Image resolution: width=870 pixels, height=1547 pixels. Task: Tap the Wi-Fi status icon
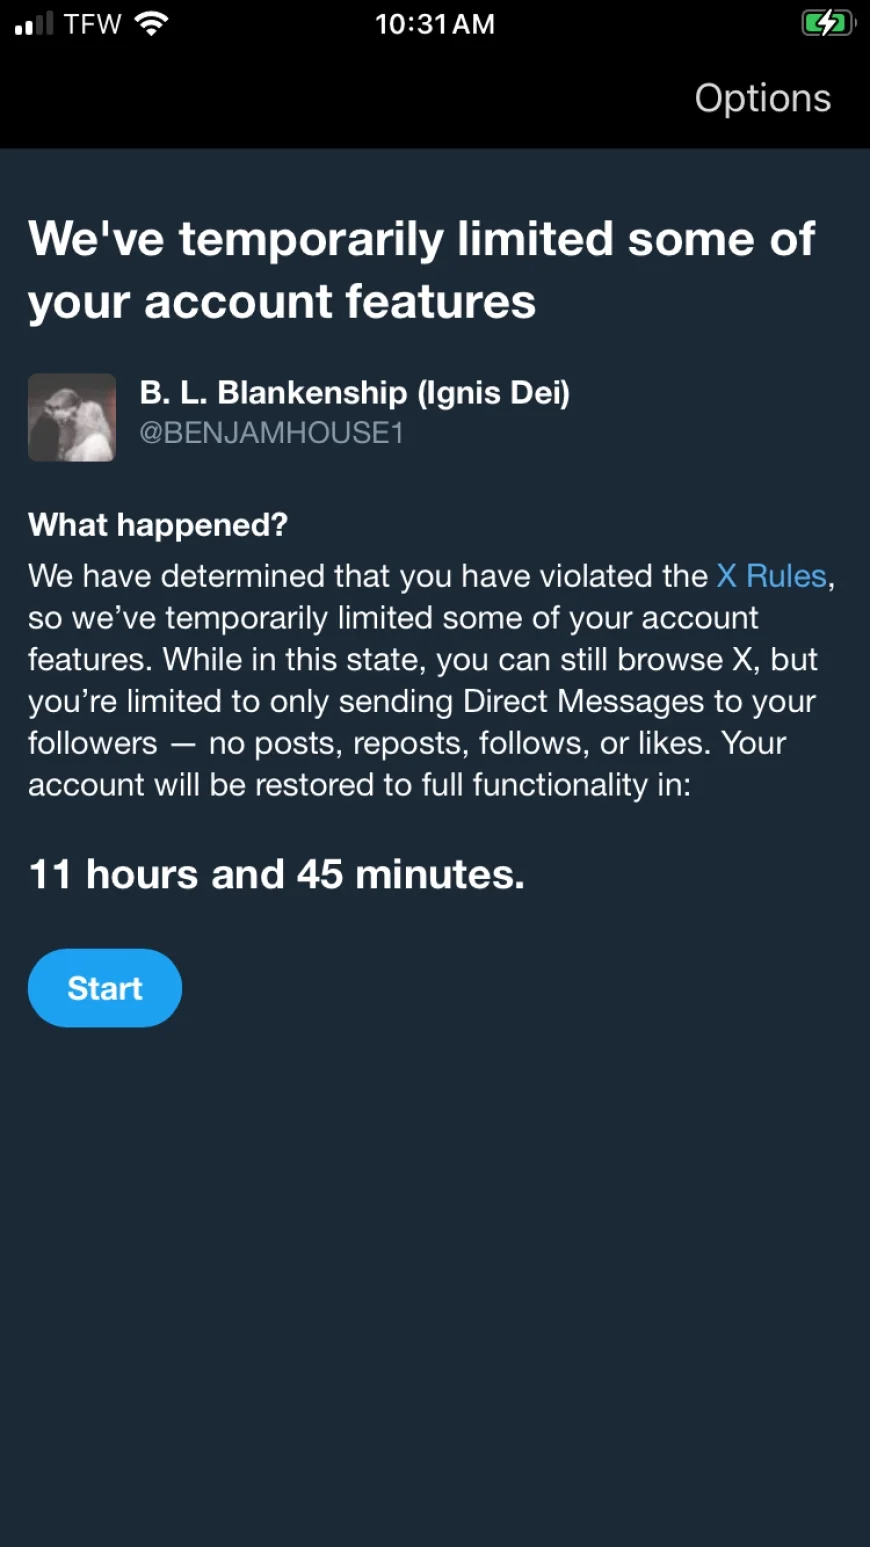coord(151,23)
